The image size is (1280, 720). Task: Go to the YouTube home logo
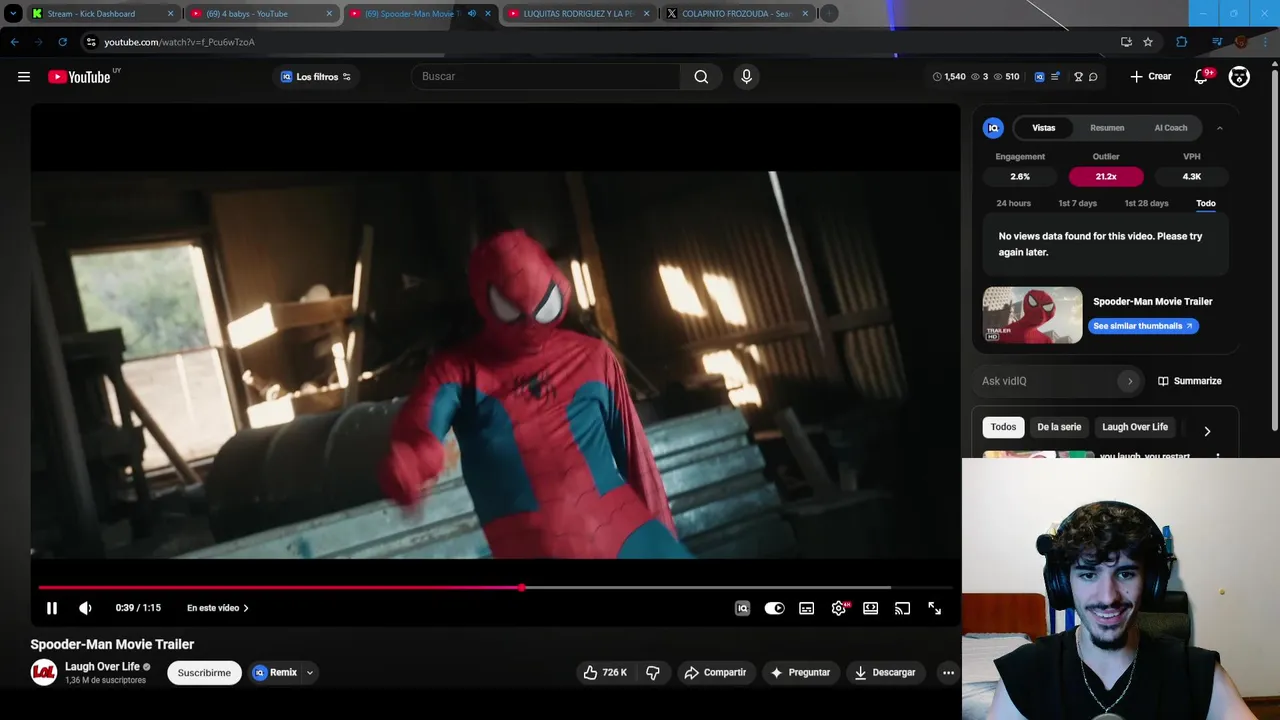79,77
